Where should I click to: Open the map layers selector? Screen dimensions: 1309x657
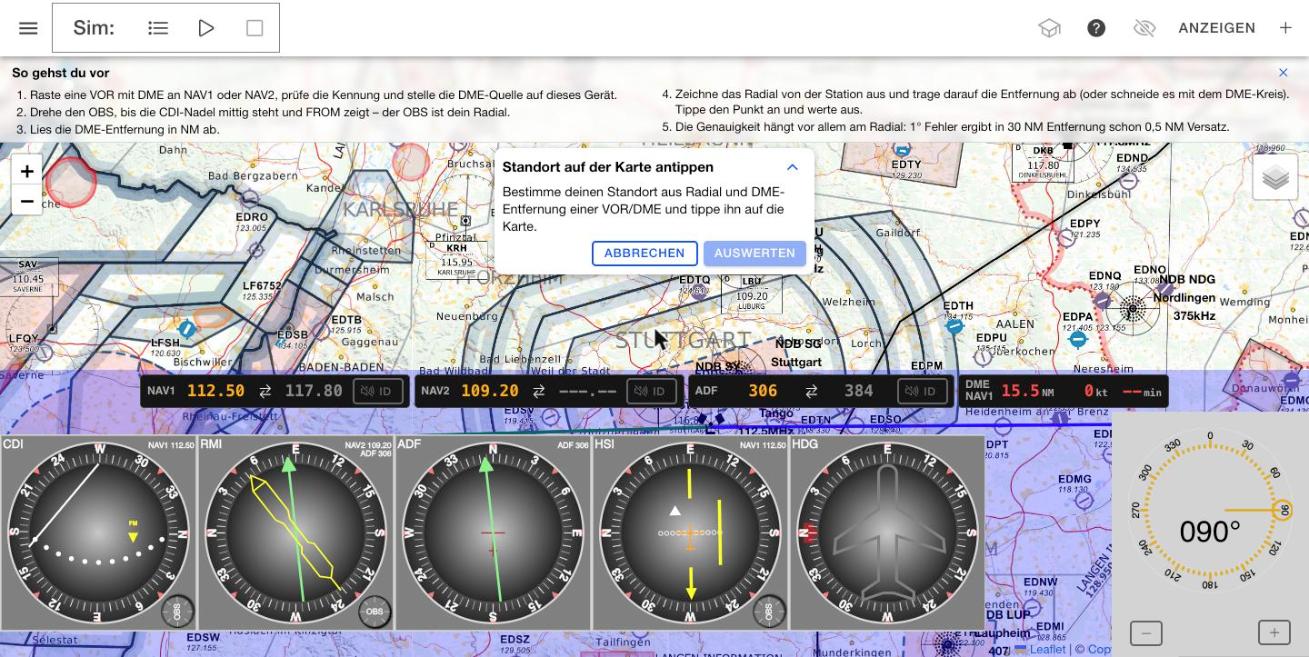coord(1275,177)
